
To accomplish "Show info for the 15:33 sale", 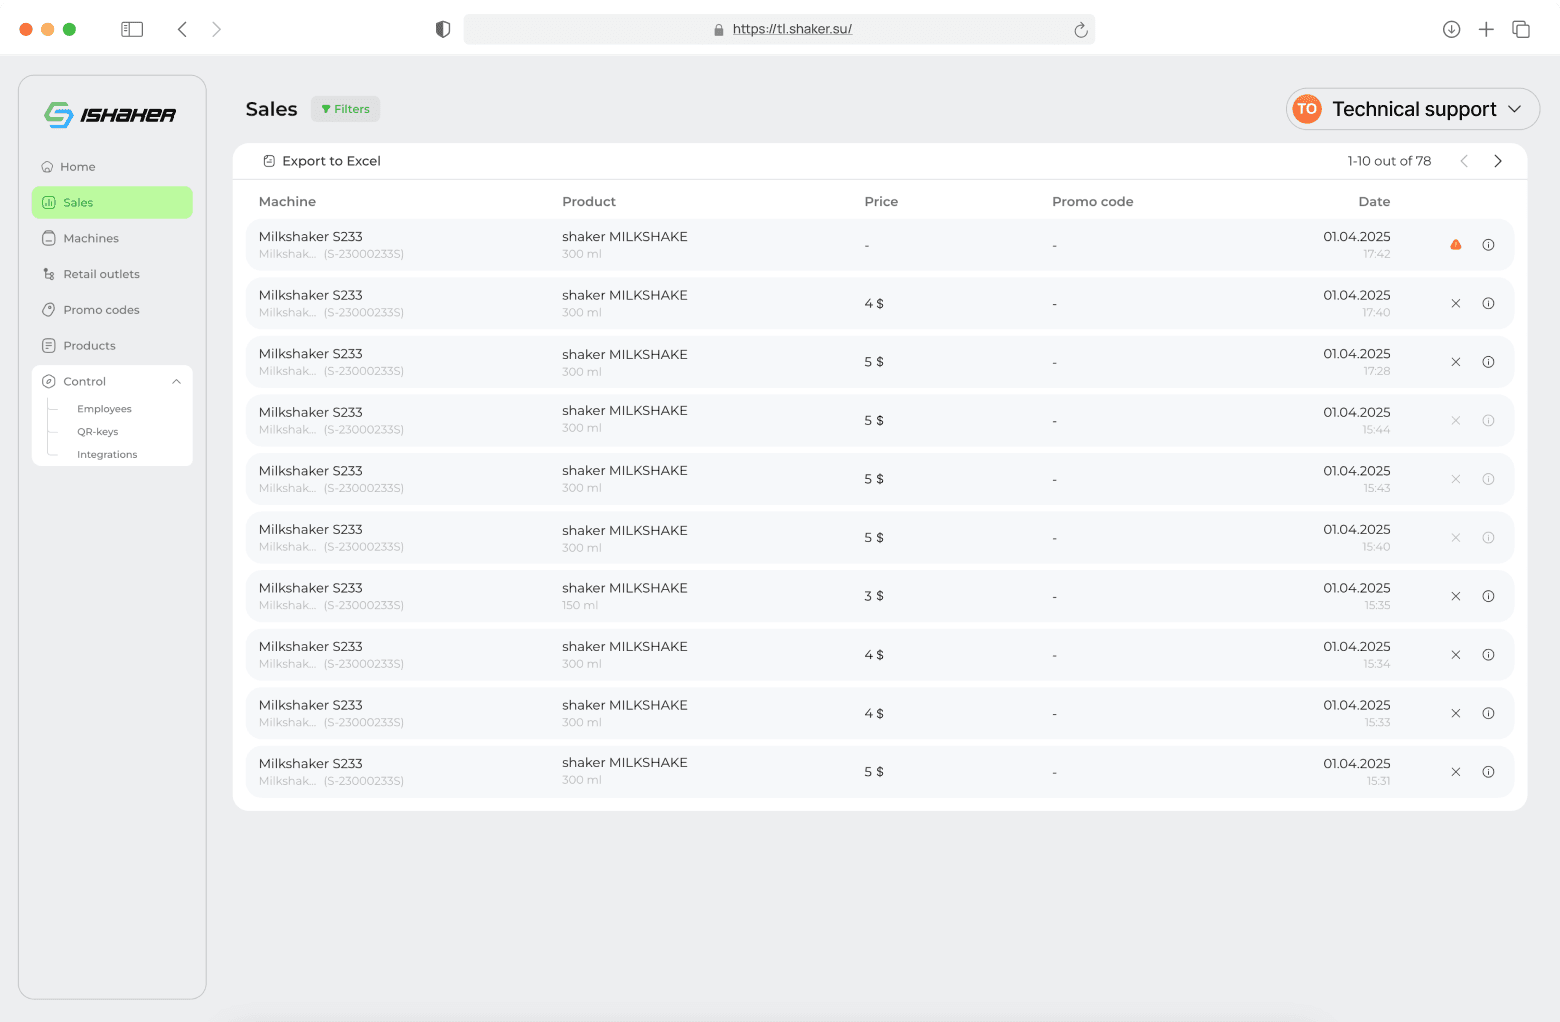I will click(x=1488, y=713).
